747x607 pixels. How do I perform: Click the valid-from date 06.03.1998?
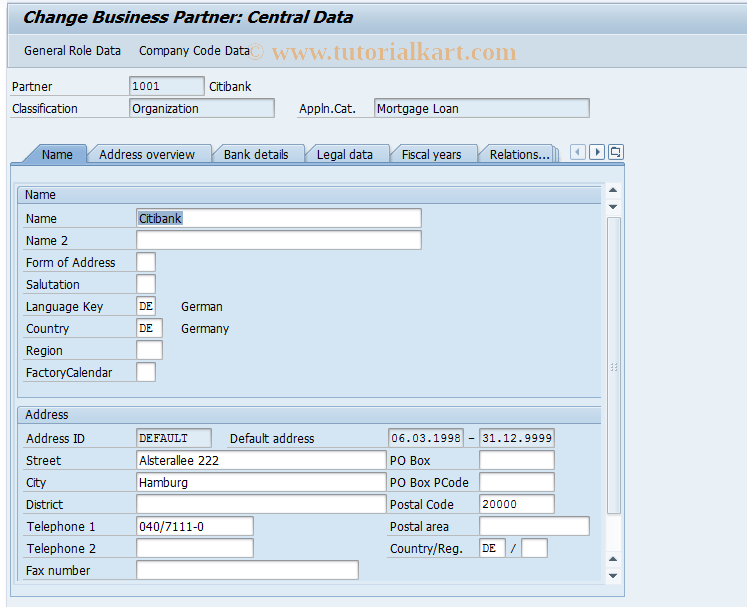click(x=426, y=438)
